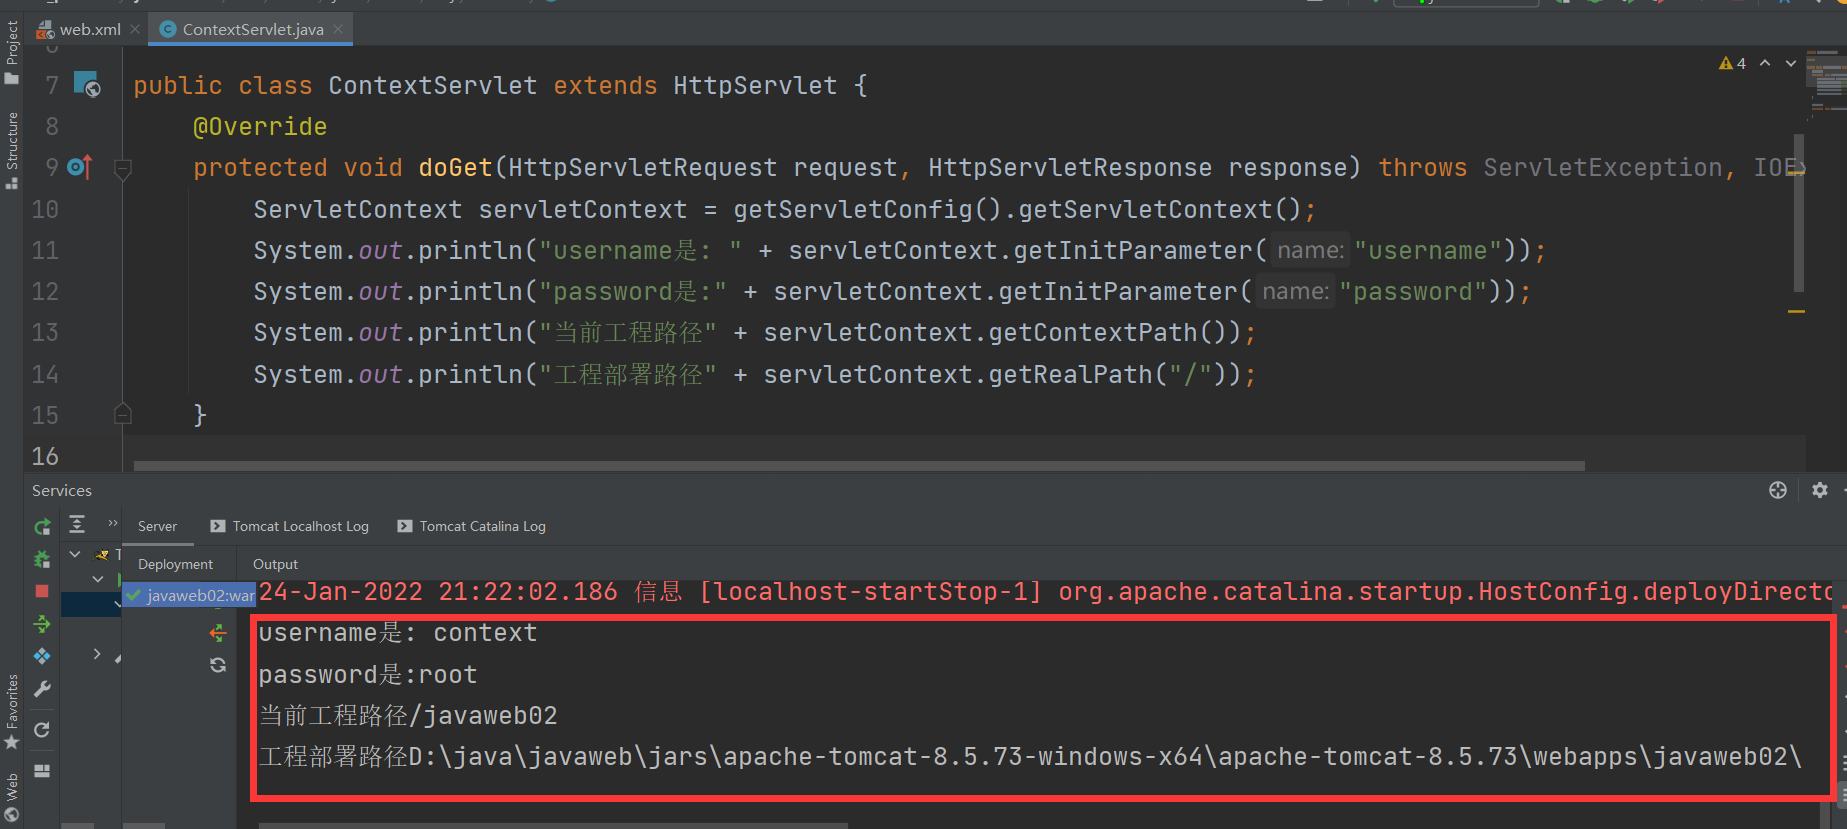This screenshot has width=1847, height=829.
Task: Click the collapse all icon in Services toolbar
Action: tap(77, 524)
